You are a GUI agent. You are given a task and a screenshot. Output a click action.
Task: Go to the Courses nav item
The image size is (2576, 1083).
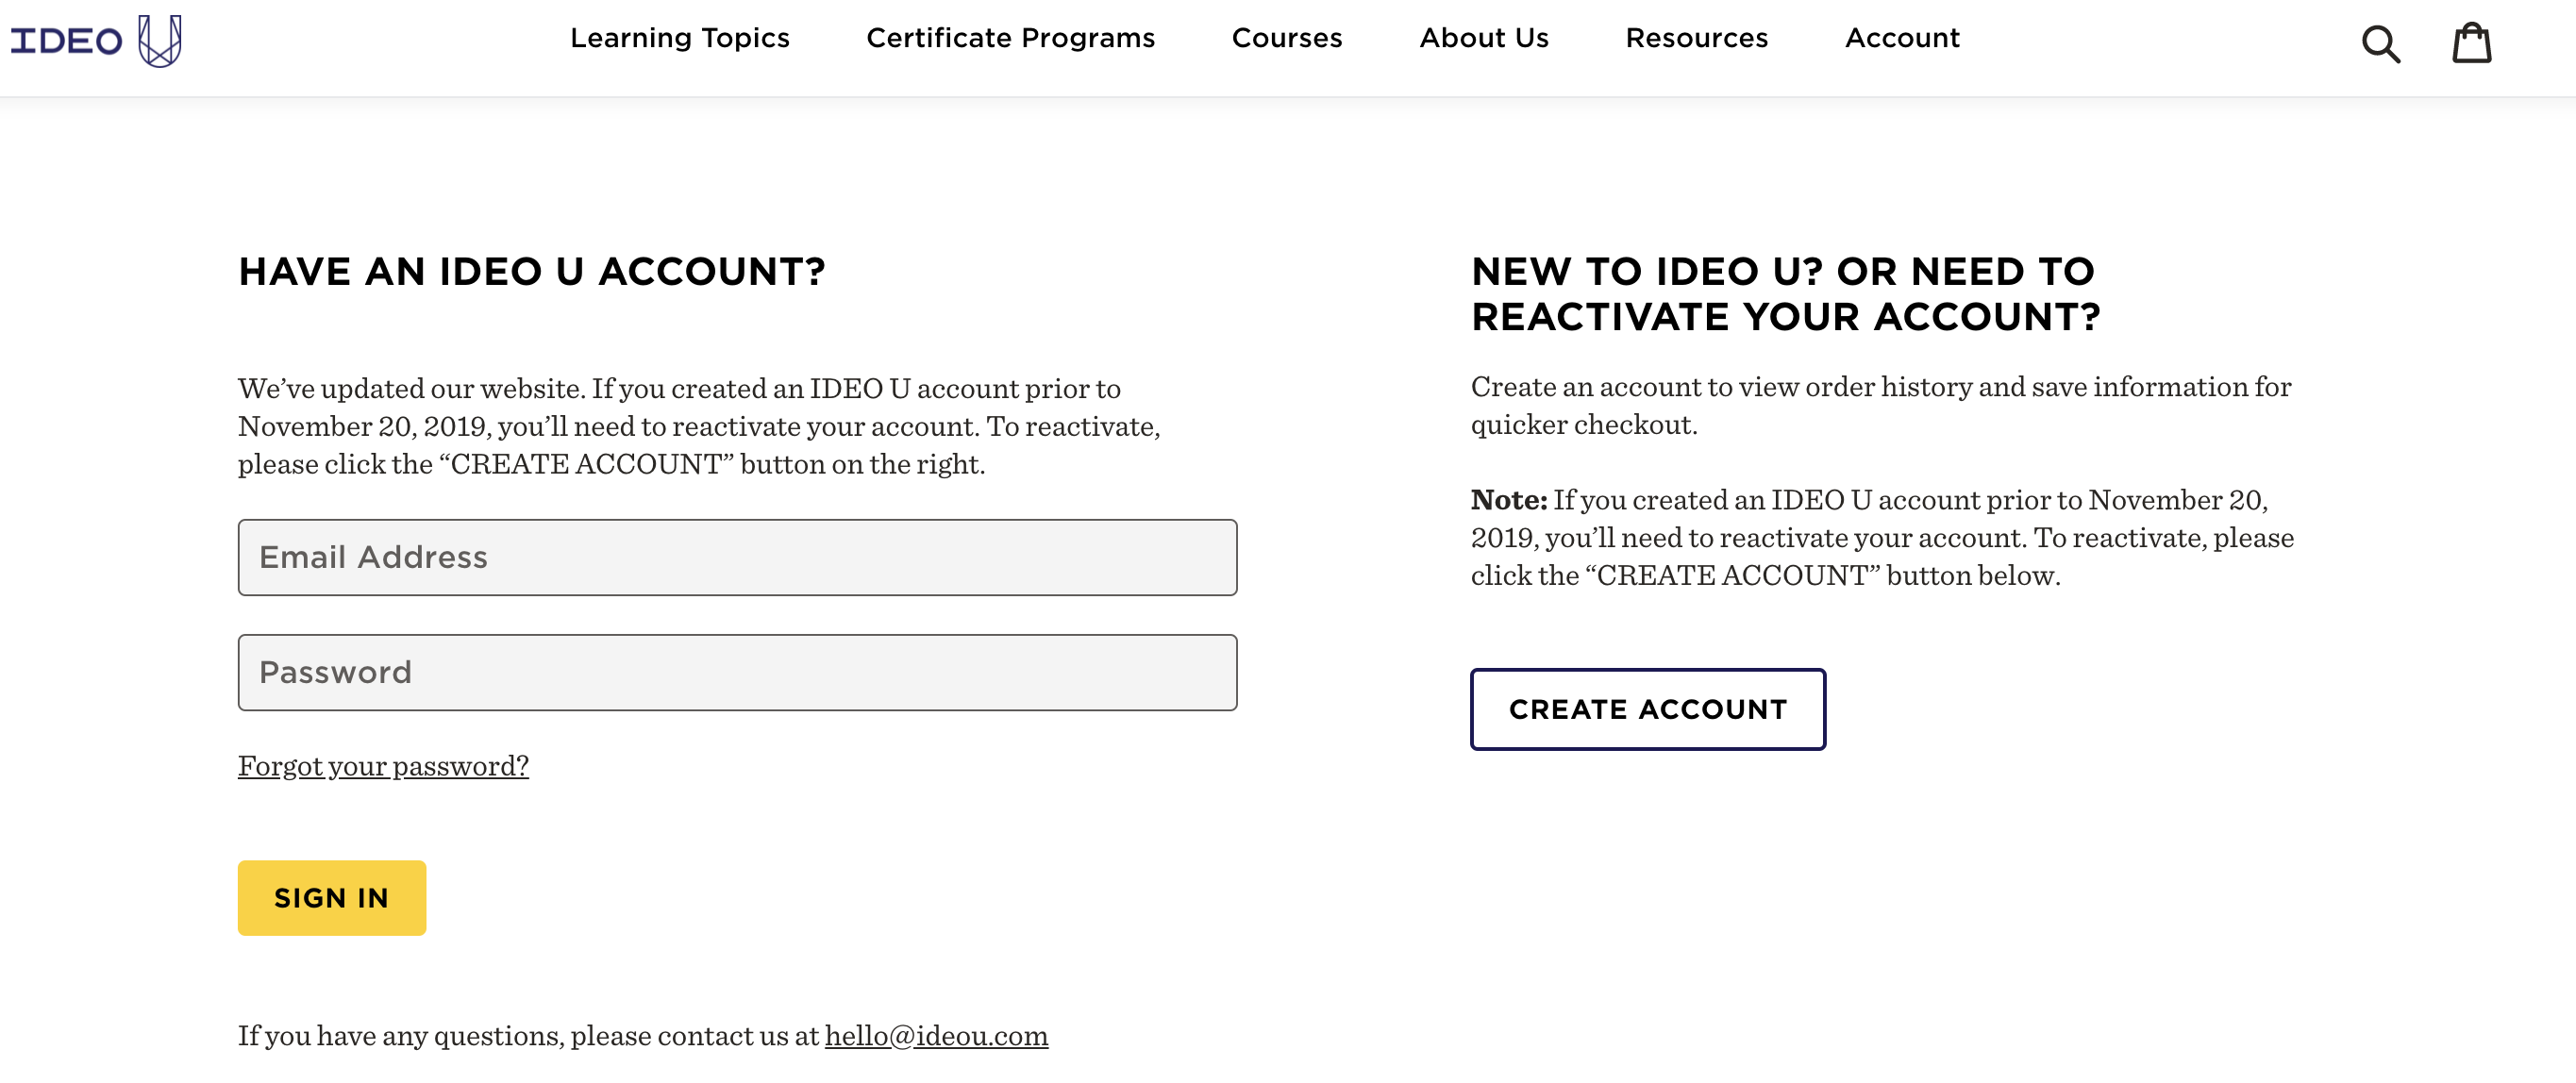pyautogui.click(x=1286, y=38)
